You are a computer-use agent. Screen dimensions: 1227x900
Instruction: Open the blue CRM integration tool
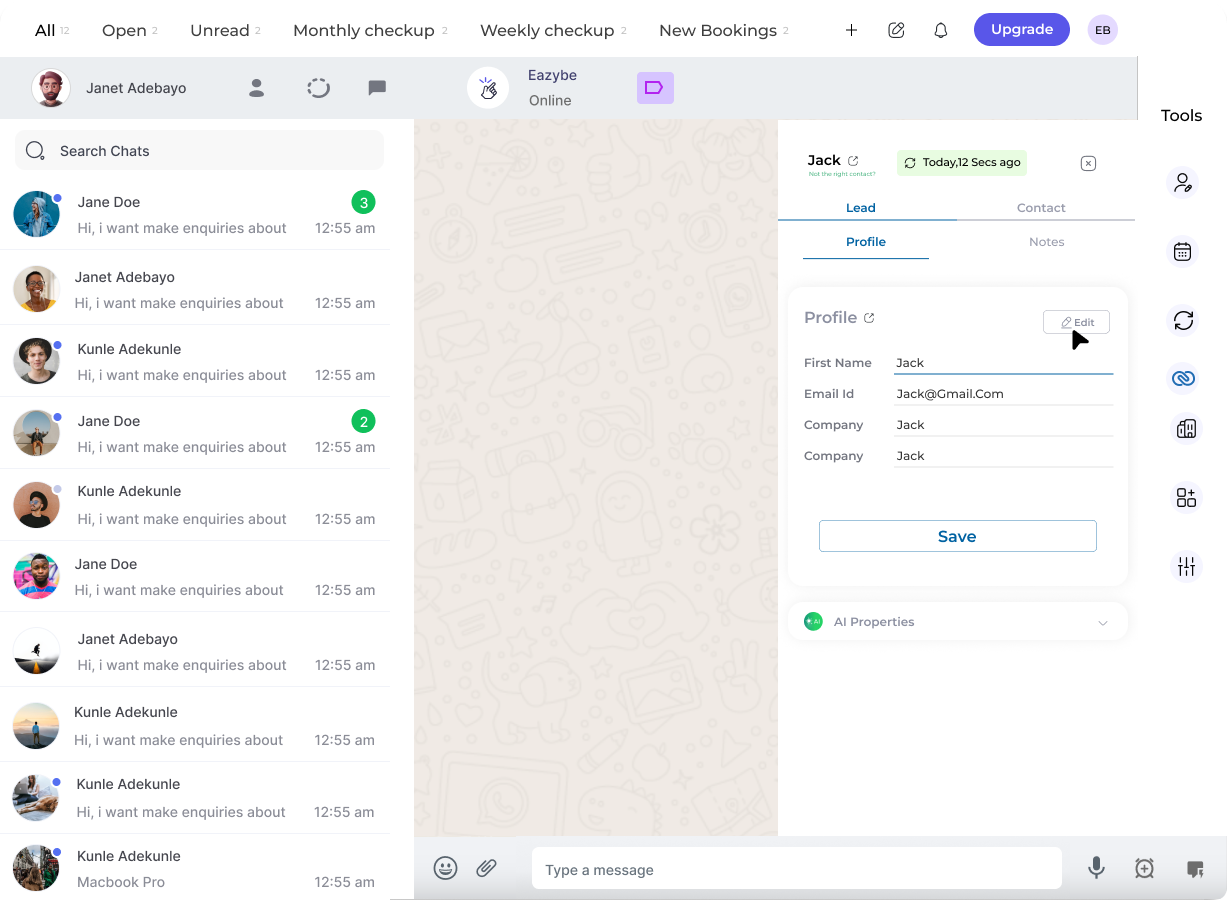pos(1183,378)
